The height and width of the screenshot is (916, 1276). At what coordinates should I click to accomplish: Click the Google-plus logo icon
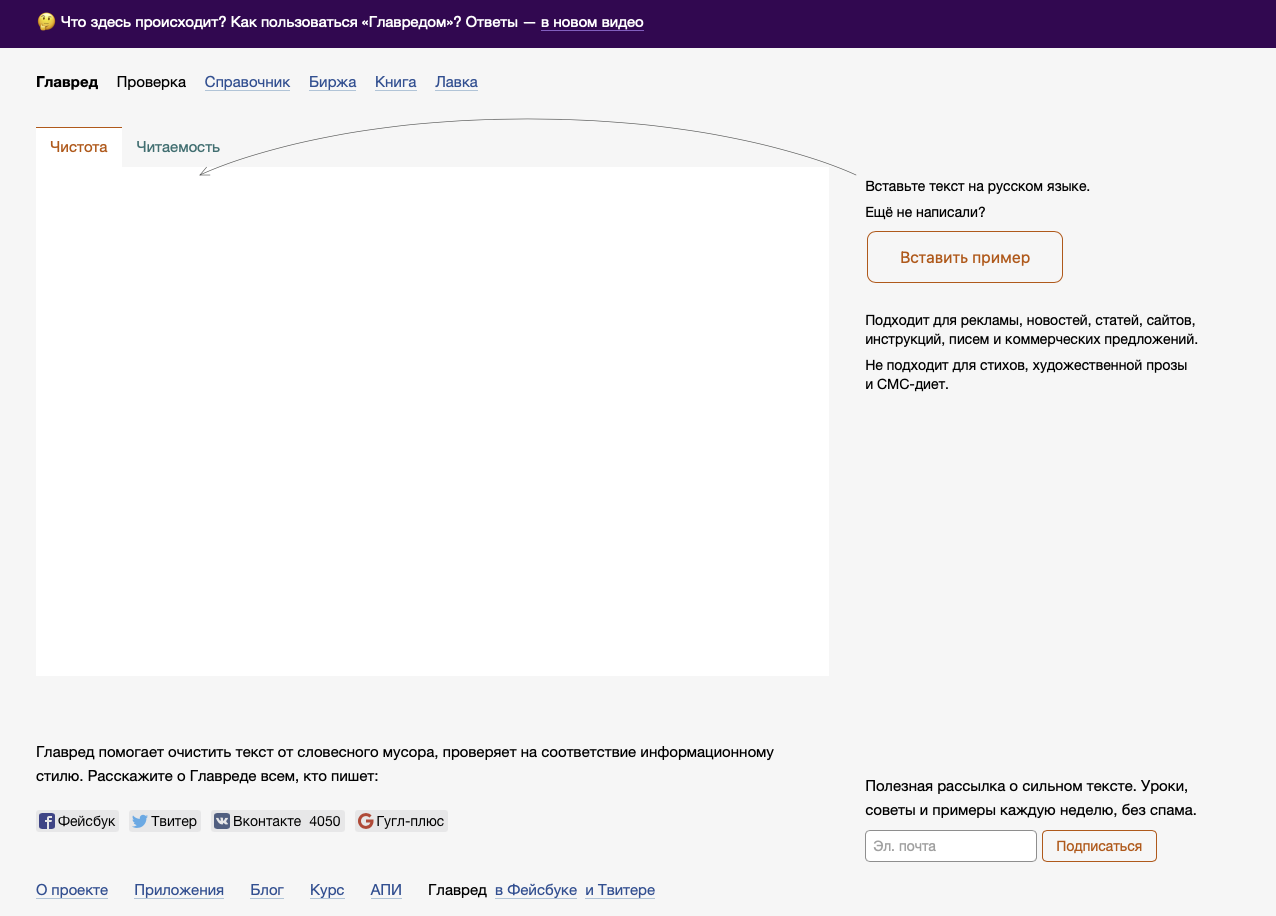(365, 821)
